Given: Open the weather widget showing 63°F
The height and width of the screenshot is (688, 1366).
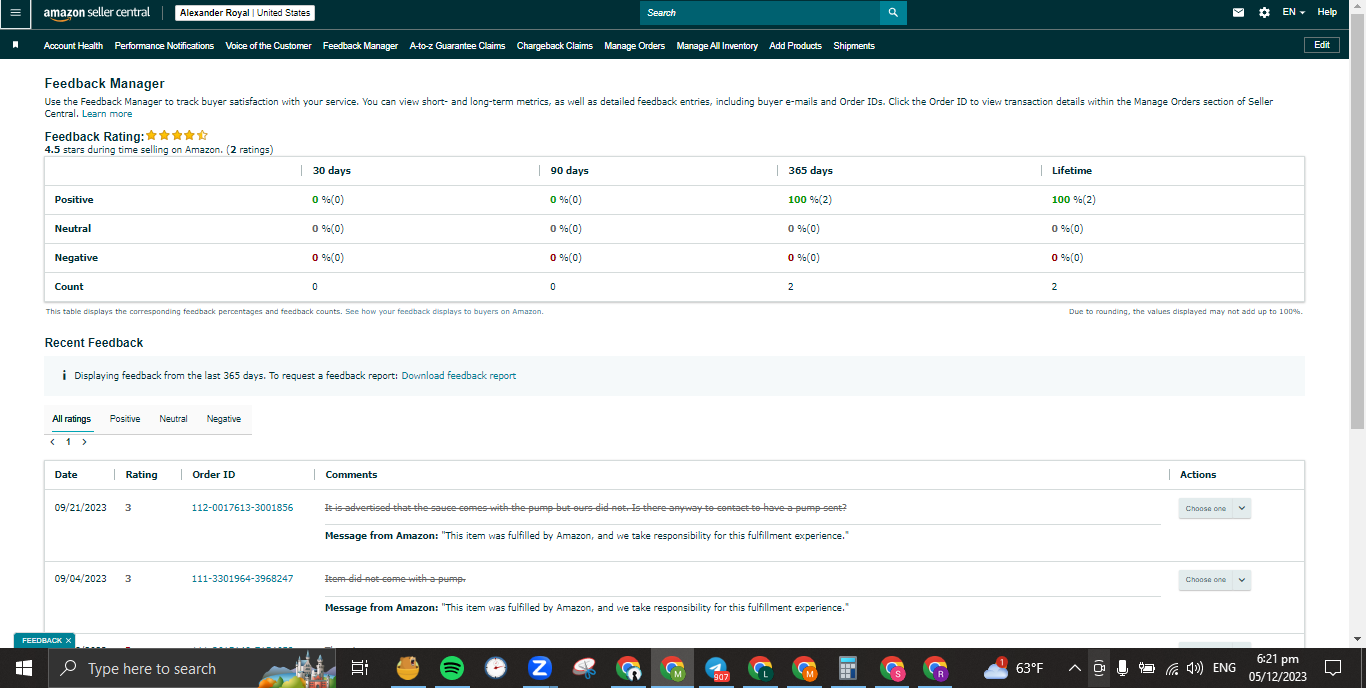Looking at the screenshot, I should pos(1013,668).
